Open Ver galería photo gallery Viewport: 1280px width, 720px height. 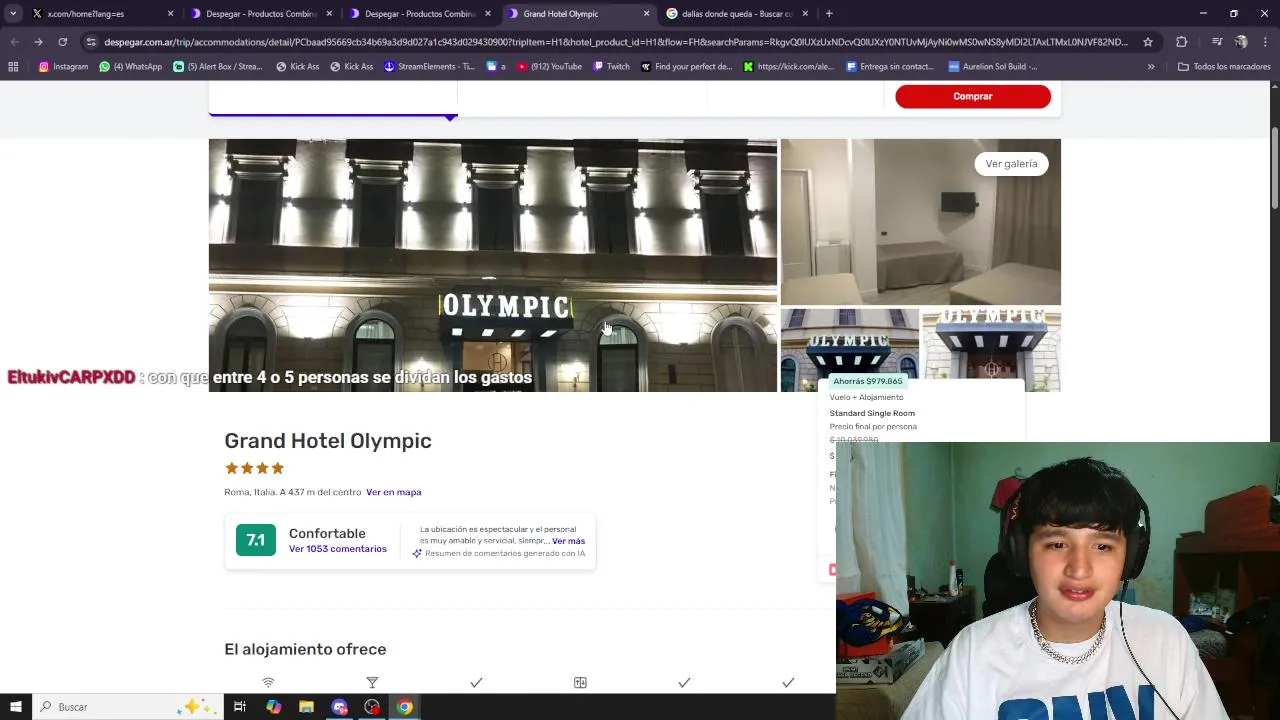point(1011,164)
